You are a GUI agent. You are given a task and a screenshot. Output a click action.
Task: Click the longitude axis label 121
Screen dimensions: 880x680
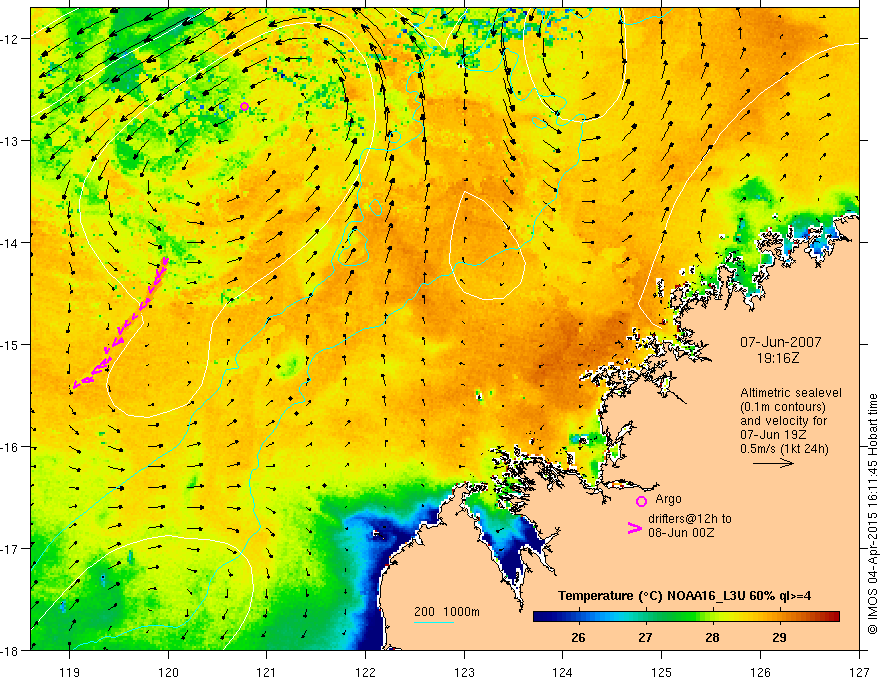point(267,673)
